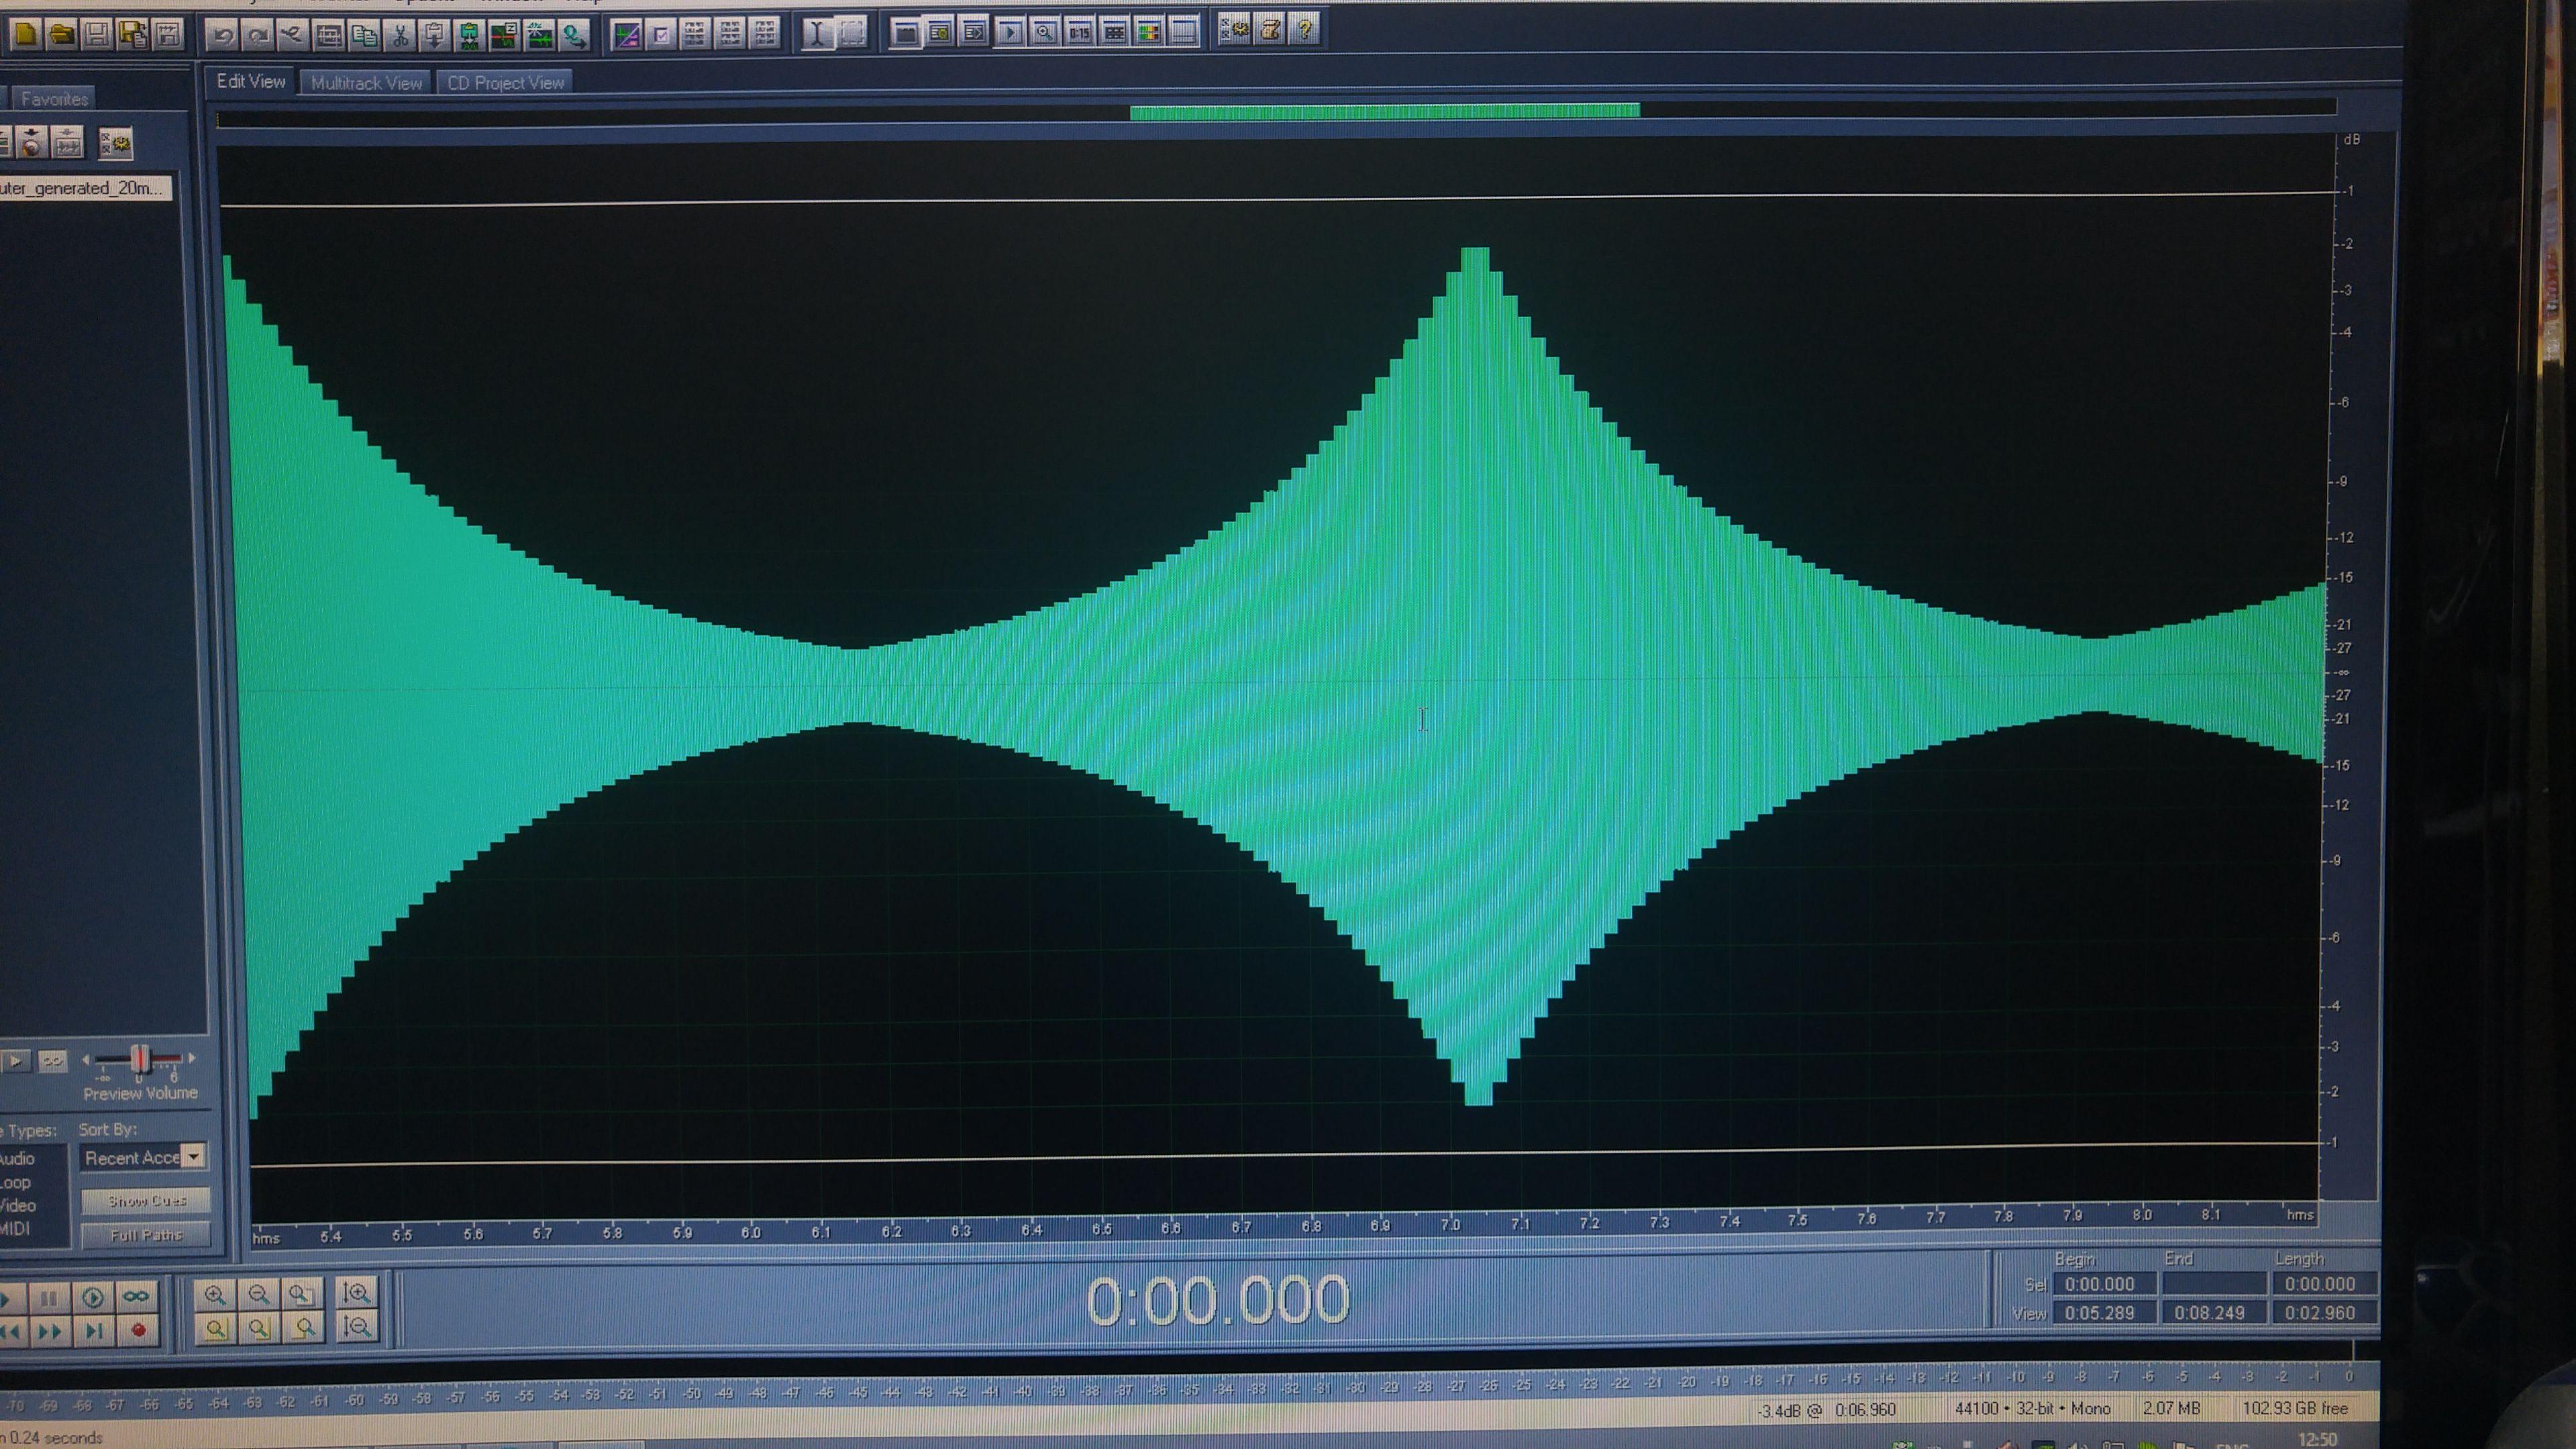Viewport: 2576px width, 1449px height.
Task: Click the organizer advanced options gear icon
Action: [x=116, y=145]
